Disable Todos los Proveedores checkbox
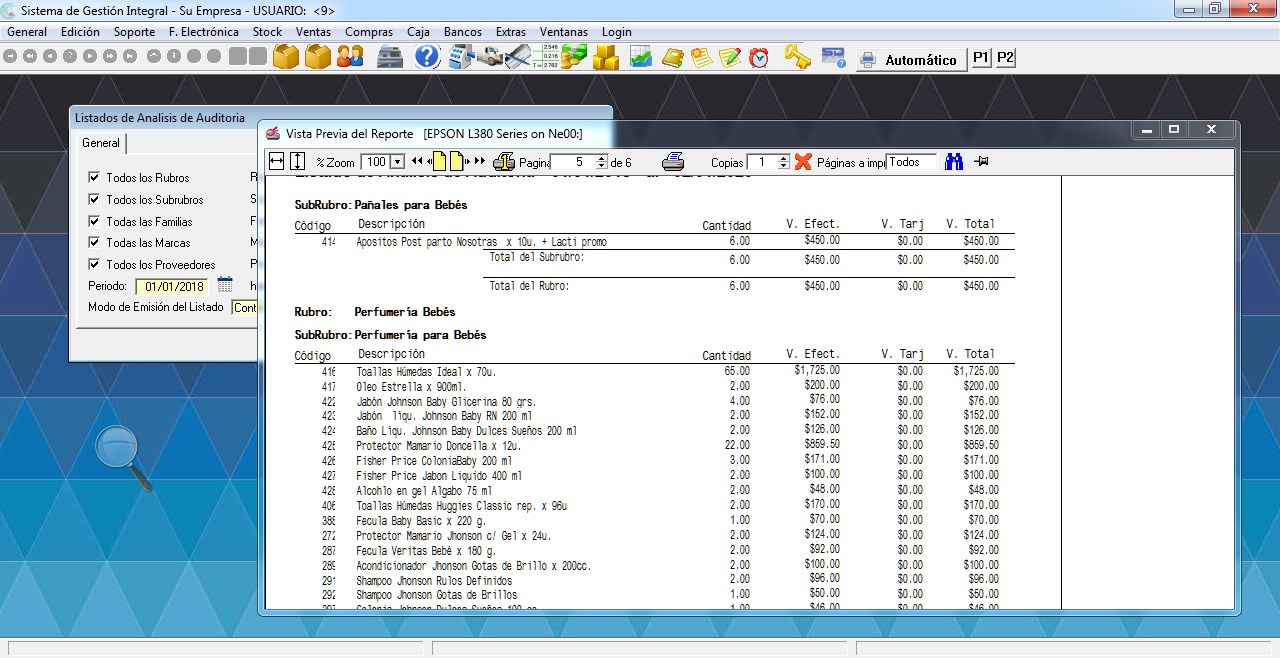Screen dimensions: 1280x658 click(94, 265)
